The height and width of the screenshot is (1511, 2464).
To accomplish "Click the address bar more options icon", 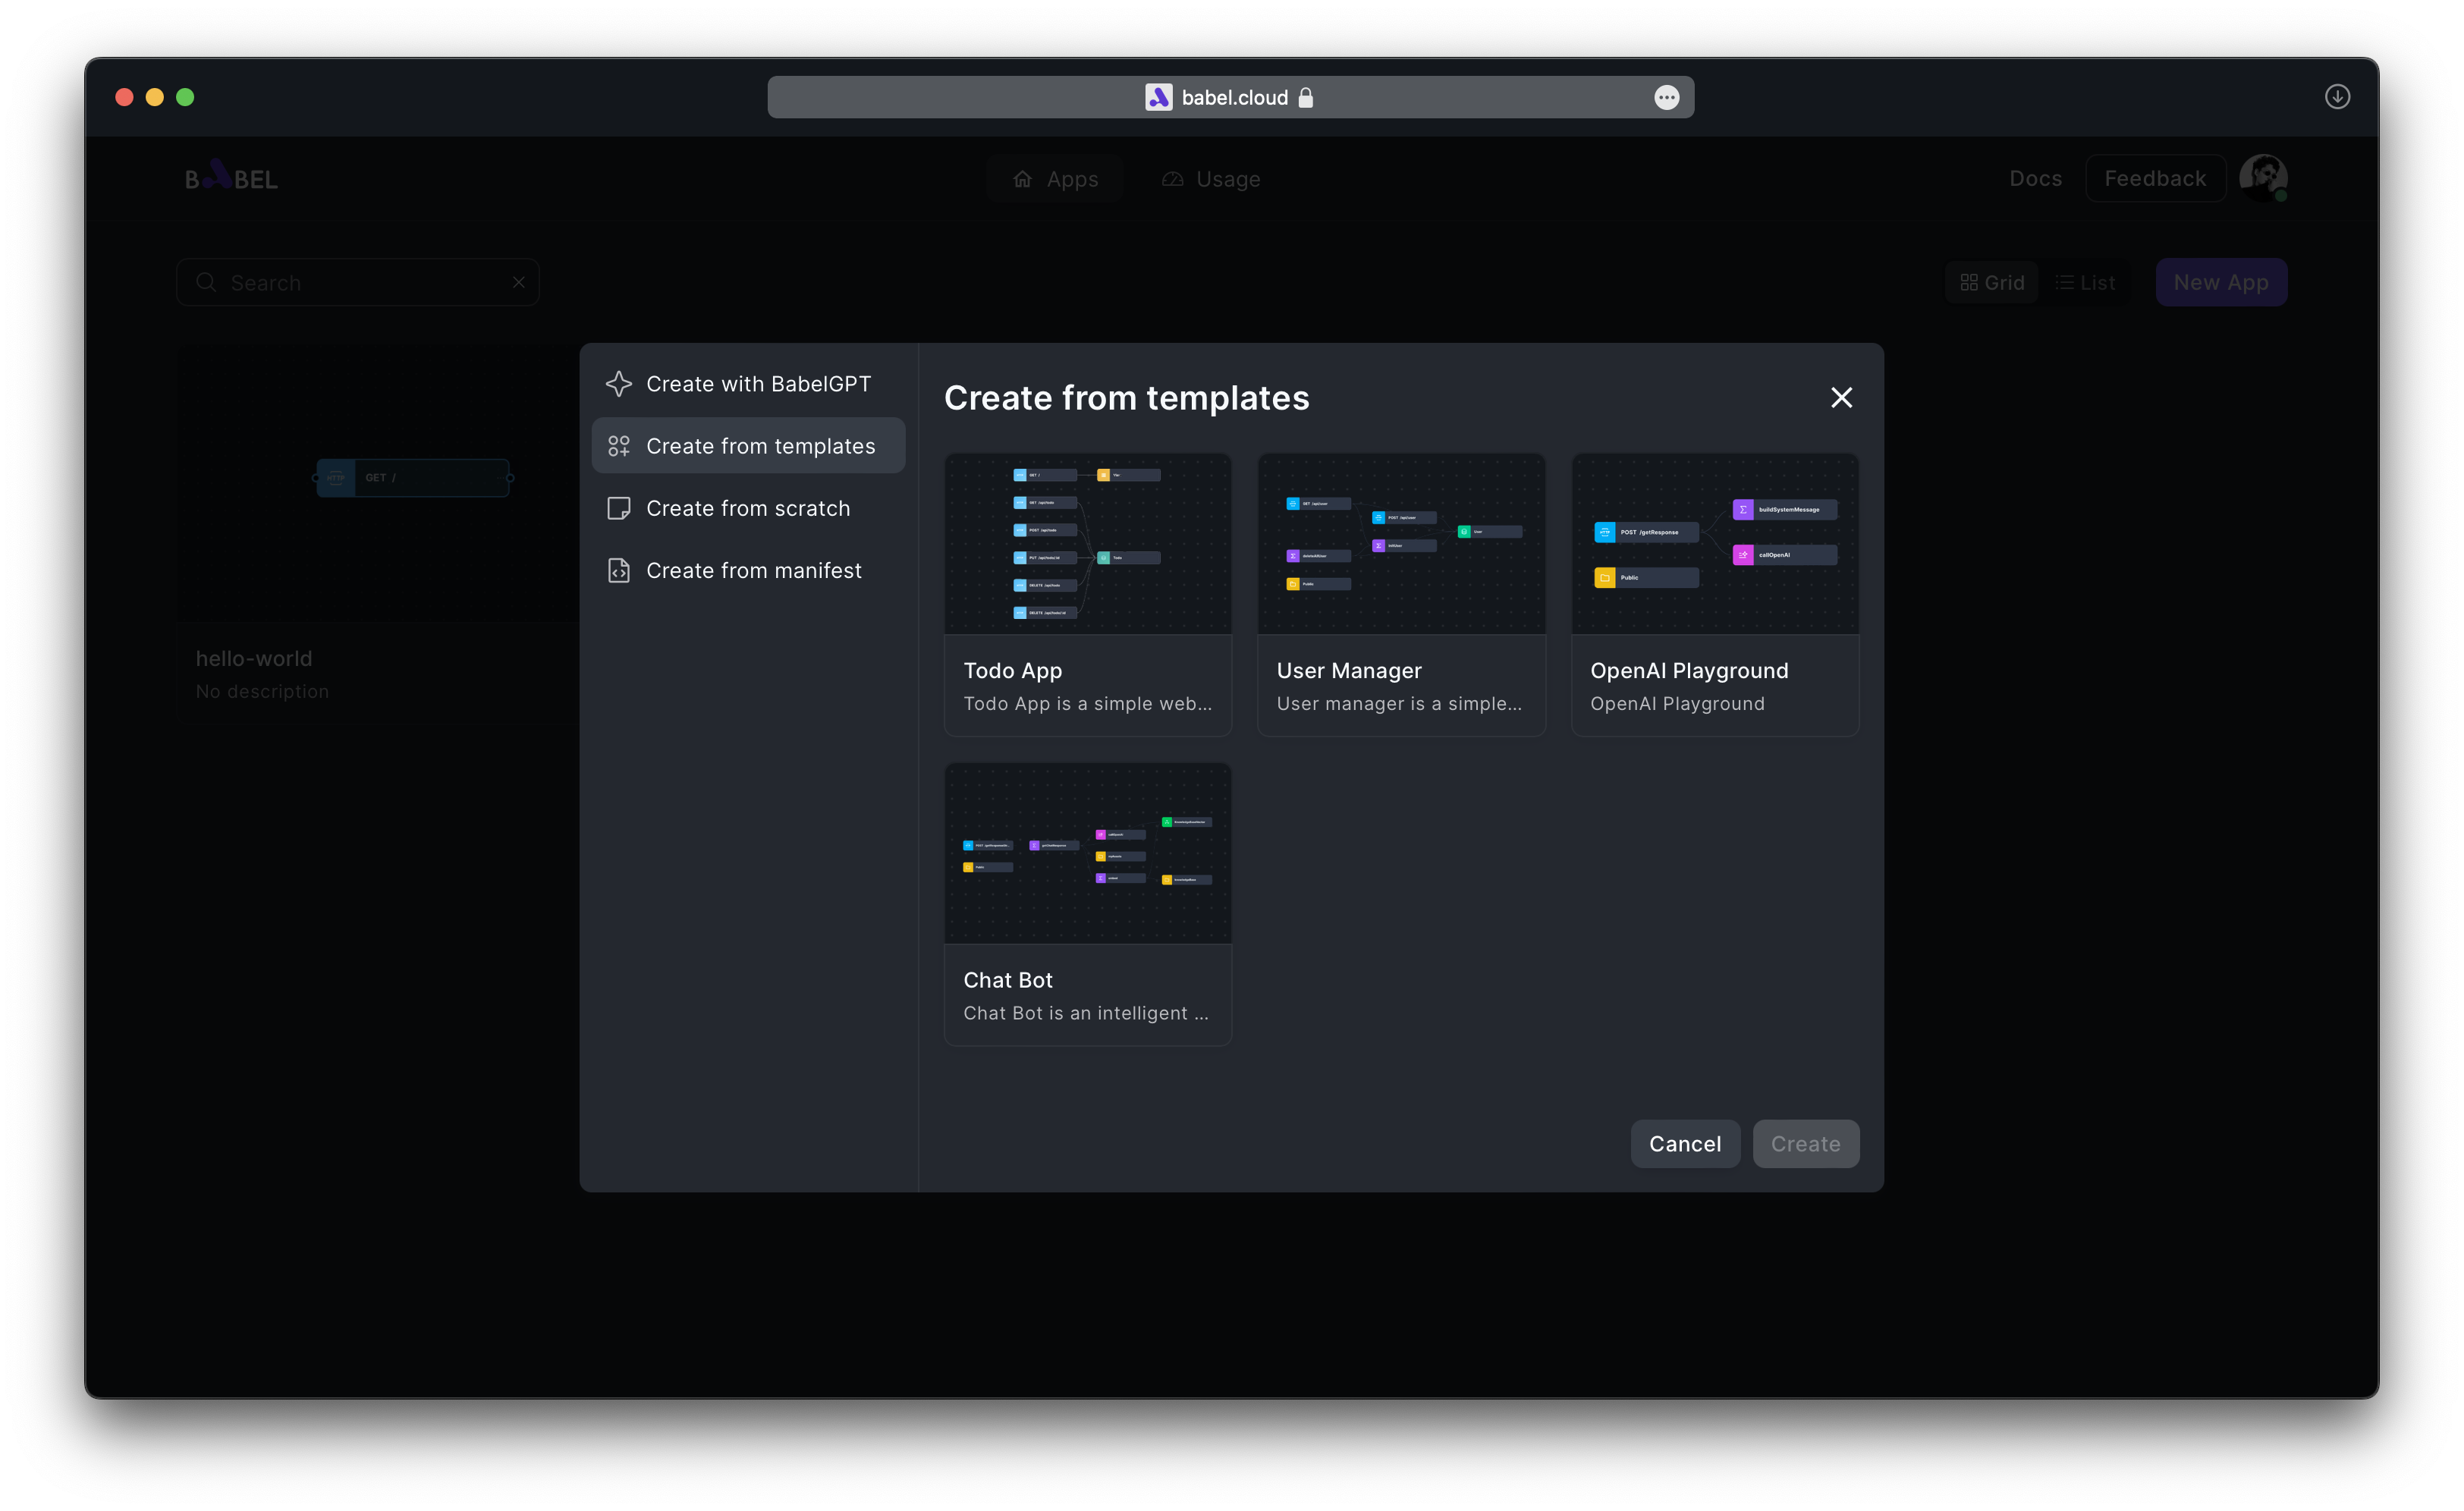I will pos(1666,97).
